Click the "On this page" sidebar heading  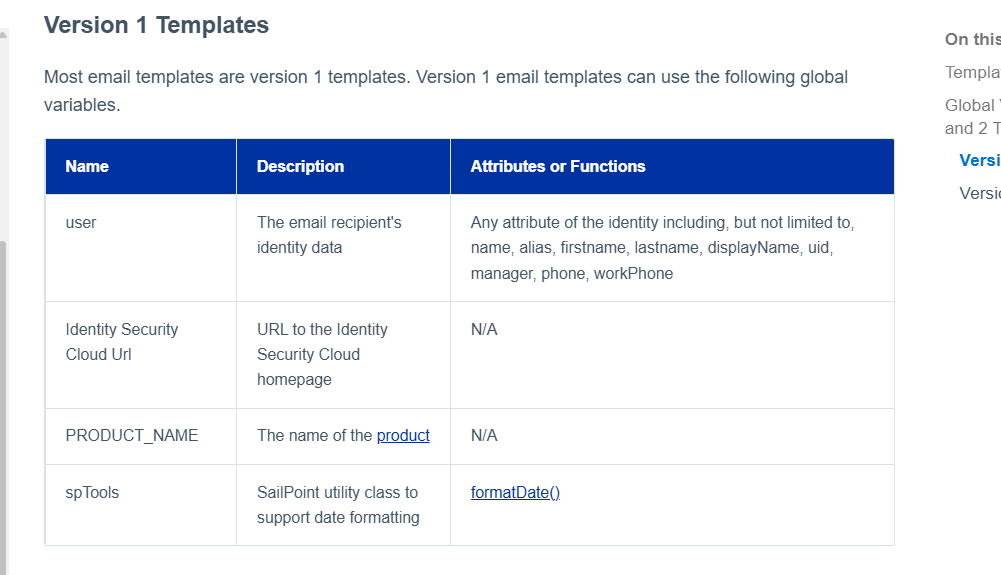click(972, 39)
